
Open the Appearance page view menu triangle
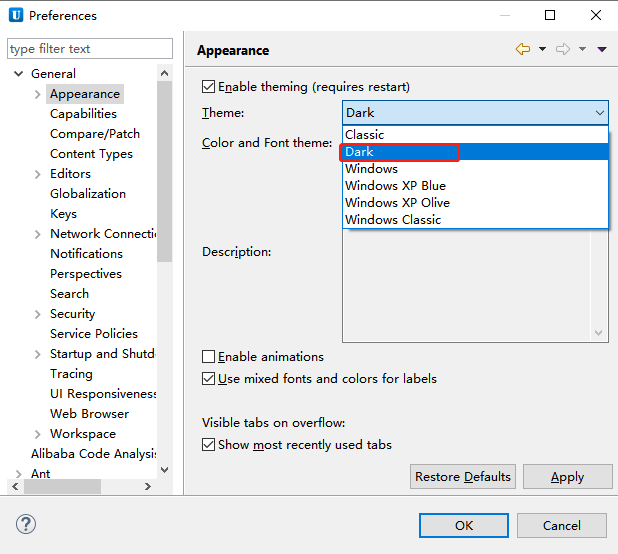[602, 49]
